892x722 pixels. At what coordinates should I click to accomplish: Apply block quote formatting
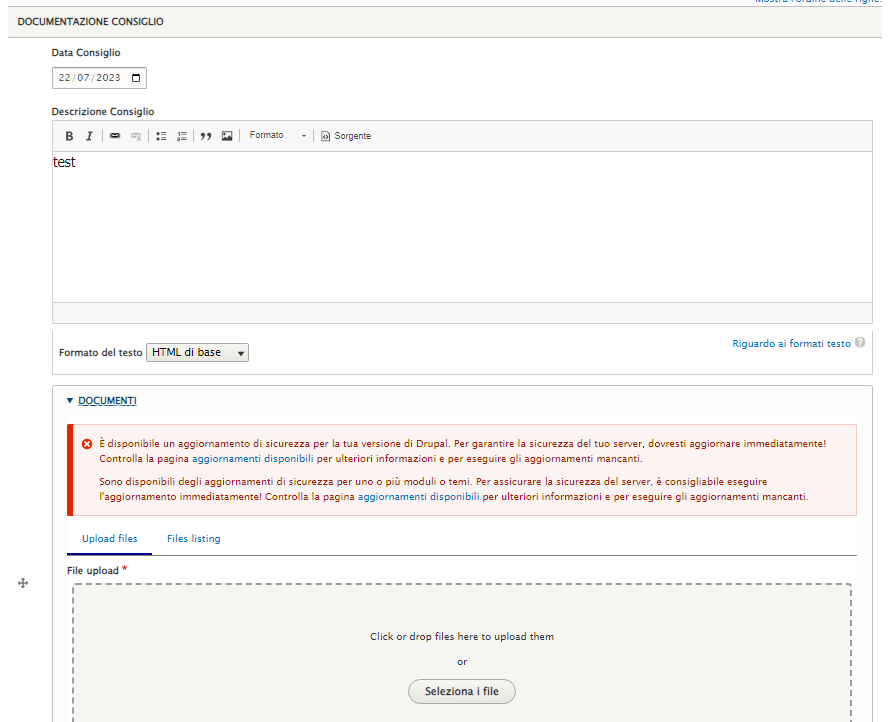coord(206,136)
